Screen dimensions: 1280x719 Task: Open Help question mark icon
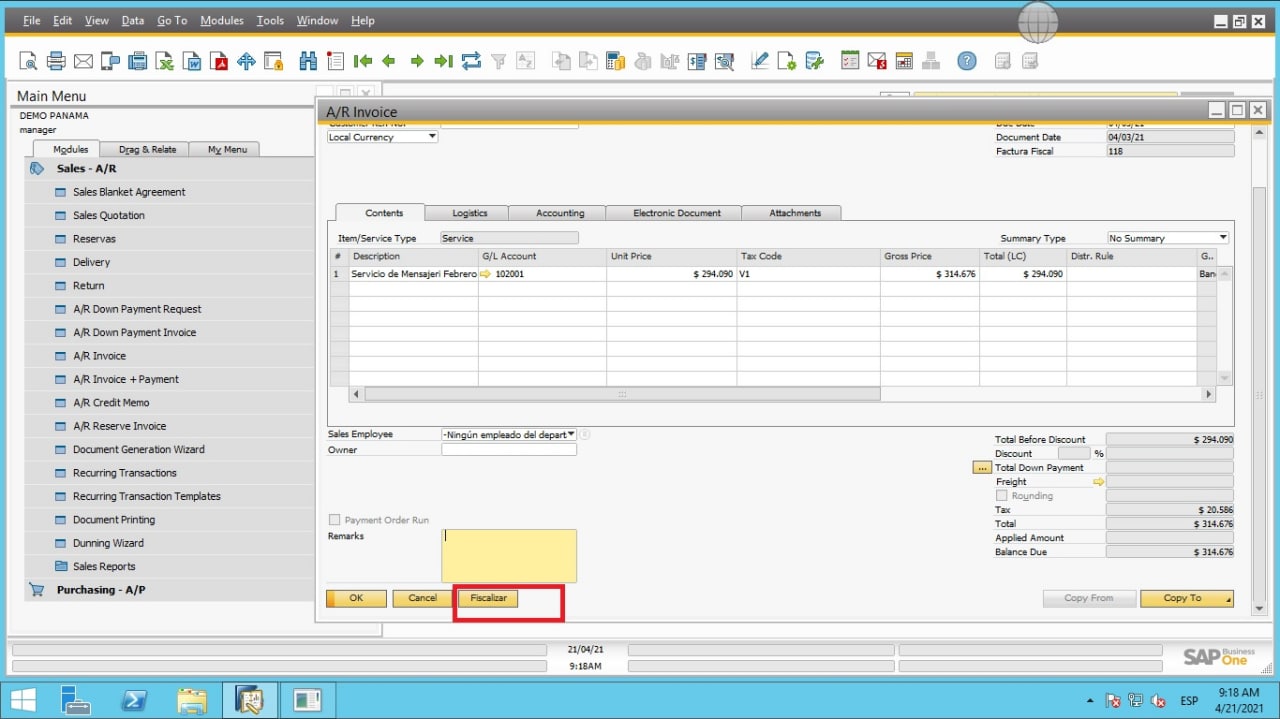click(966, 61)
